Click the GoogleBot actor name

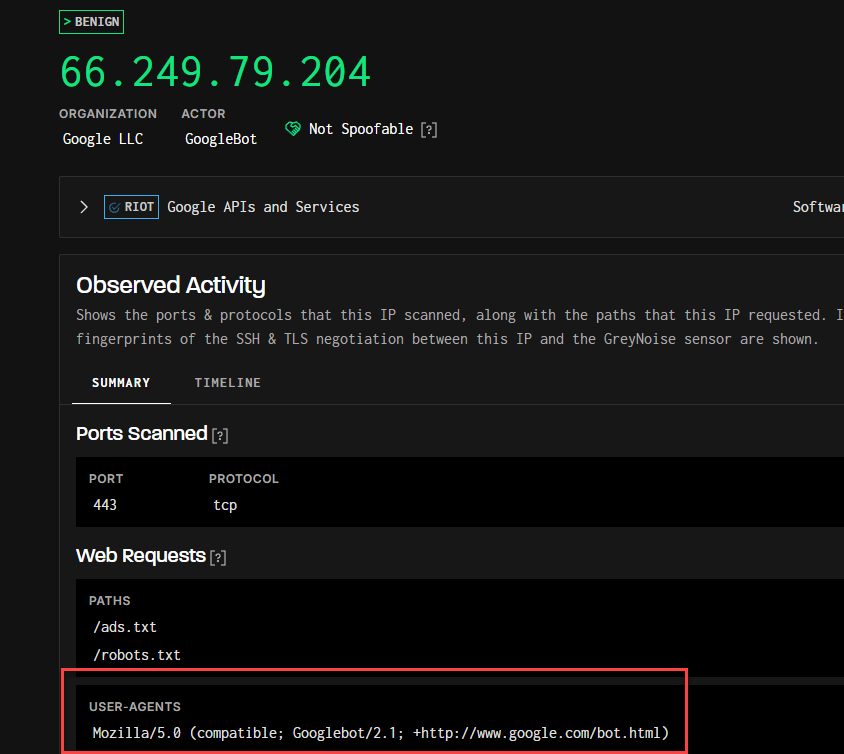221,139
